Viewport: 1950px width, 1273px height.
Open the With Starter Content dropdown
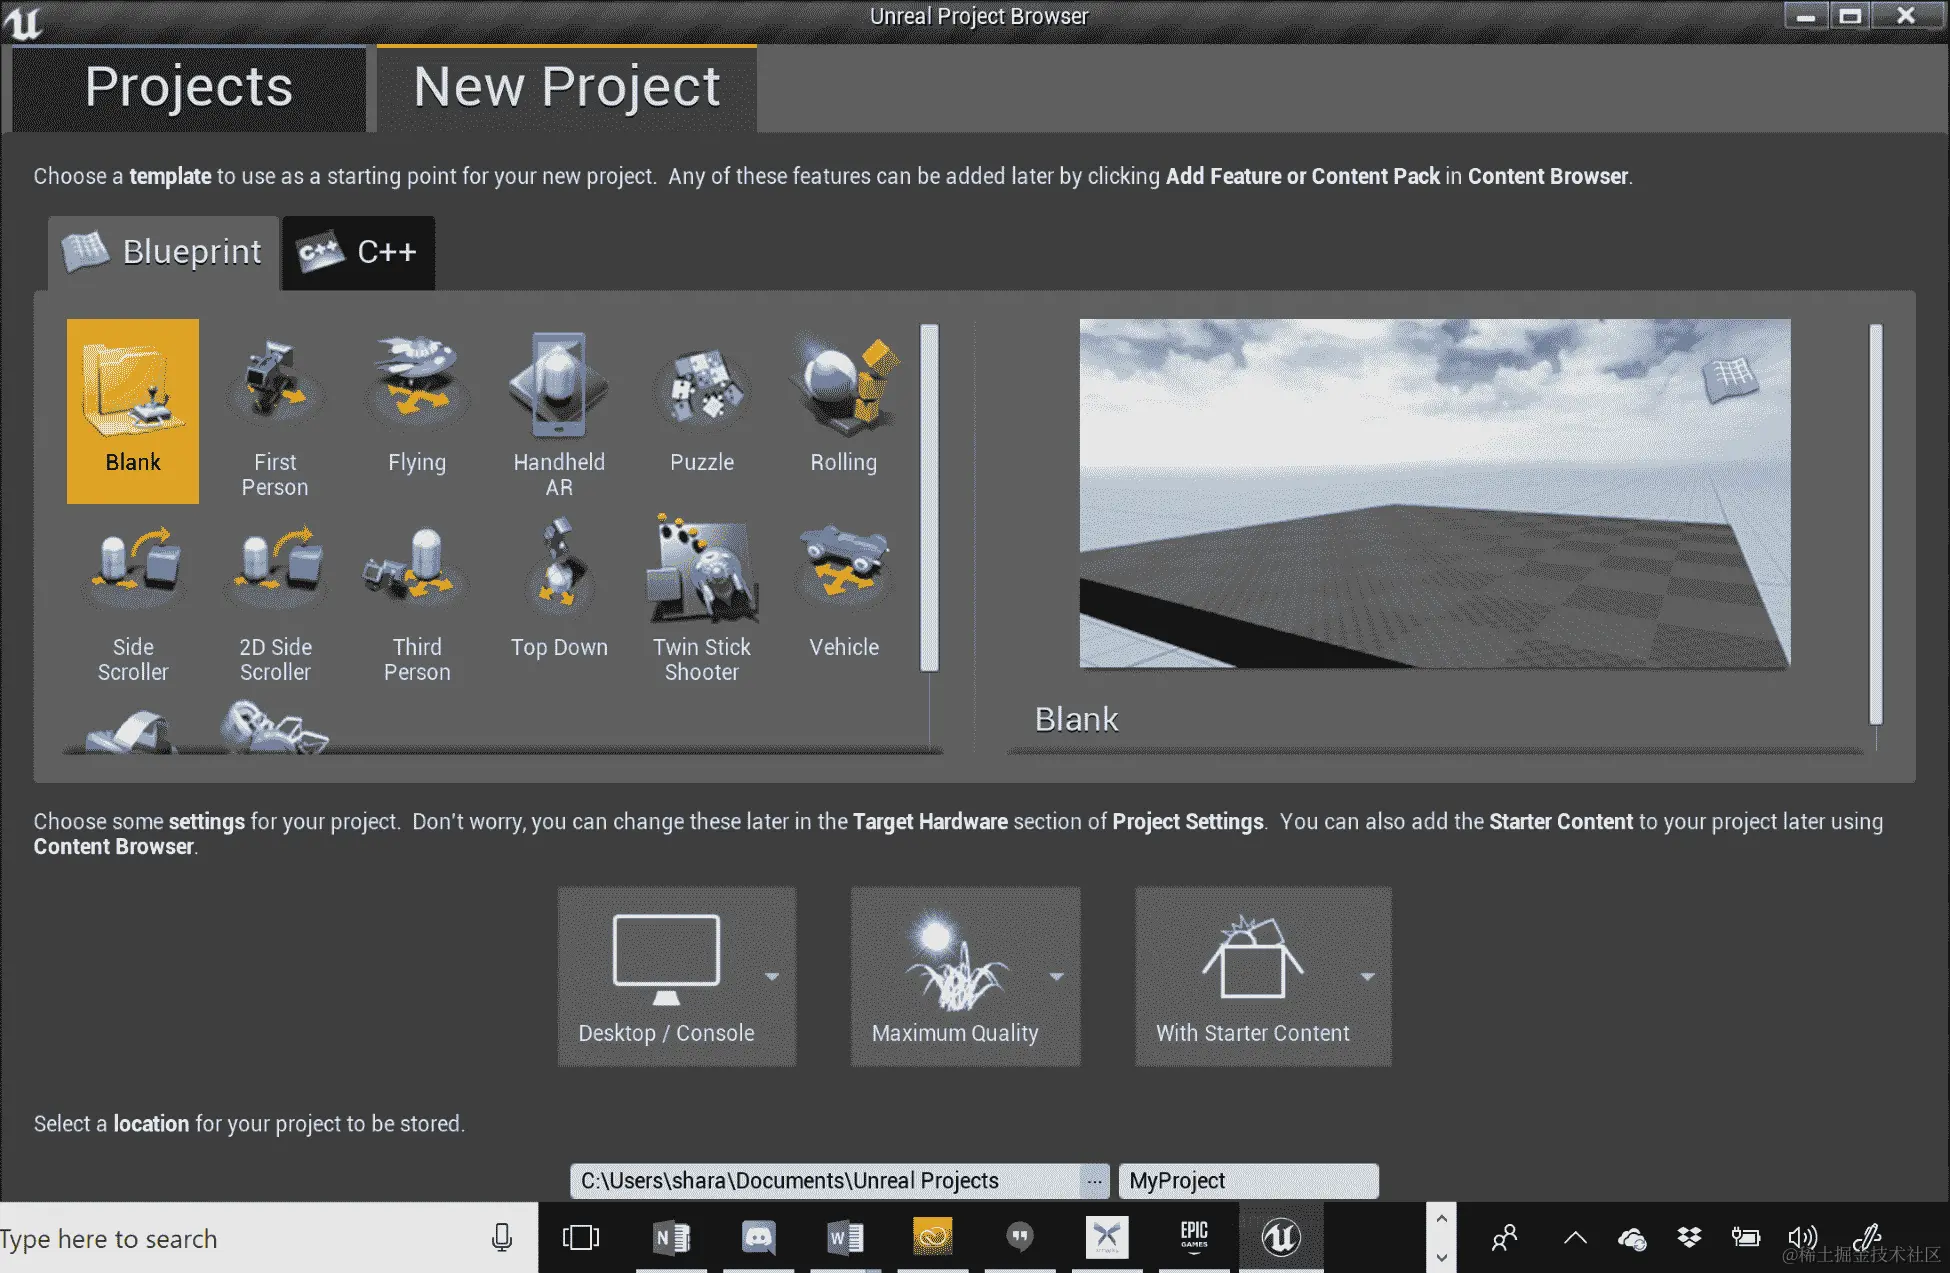coord(1368,976)
